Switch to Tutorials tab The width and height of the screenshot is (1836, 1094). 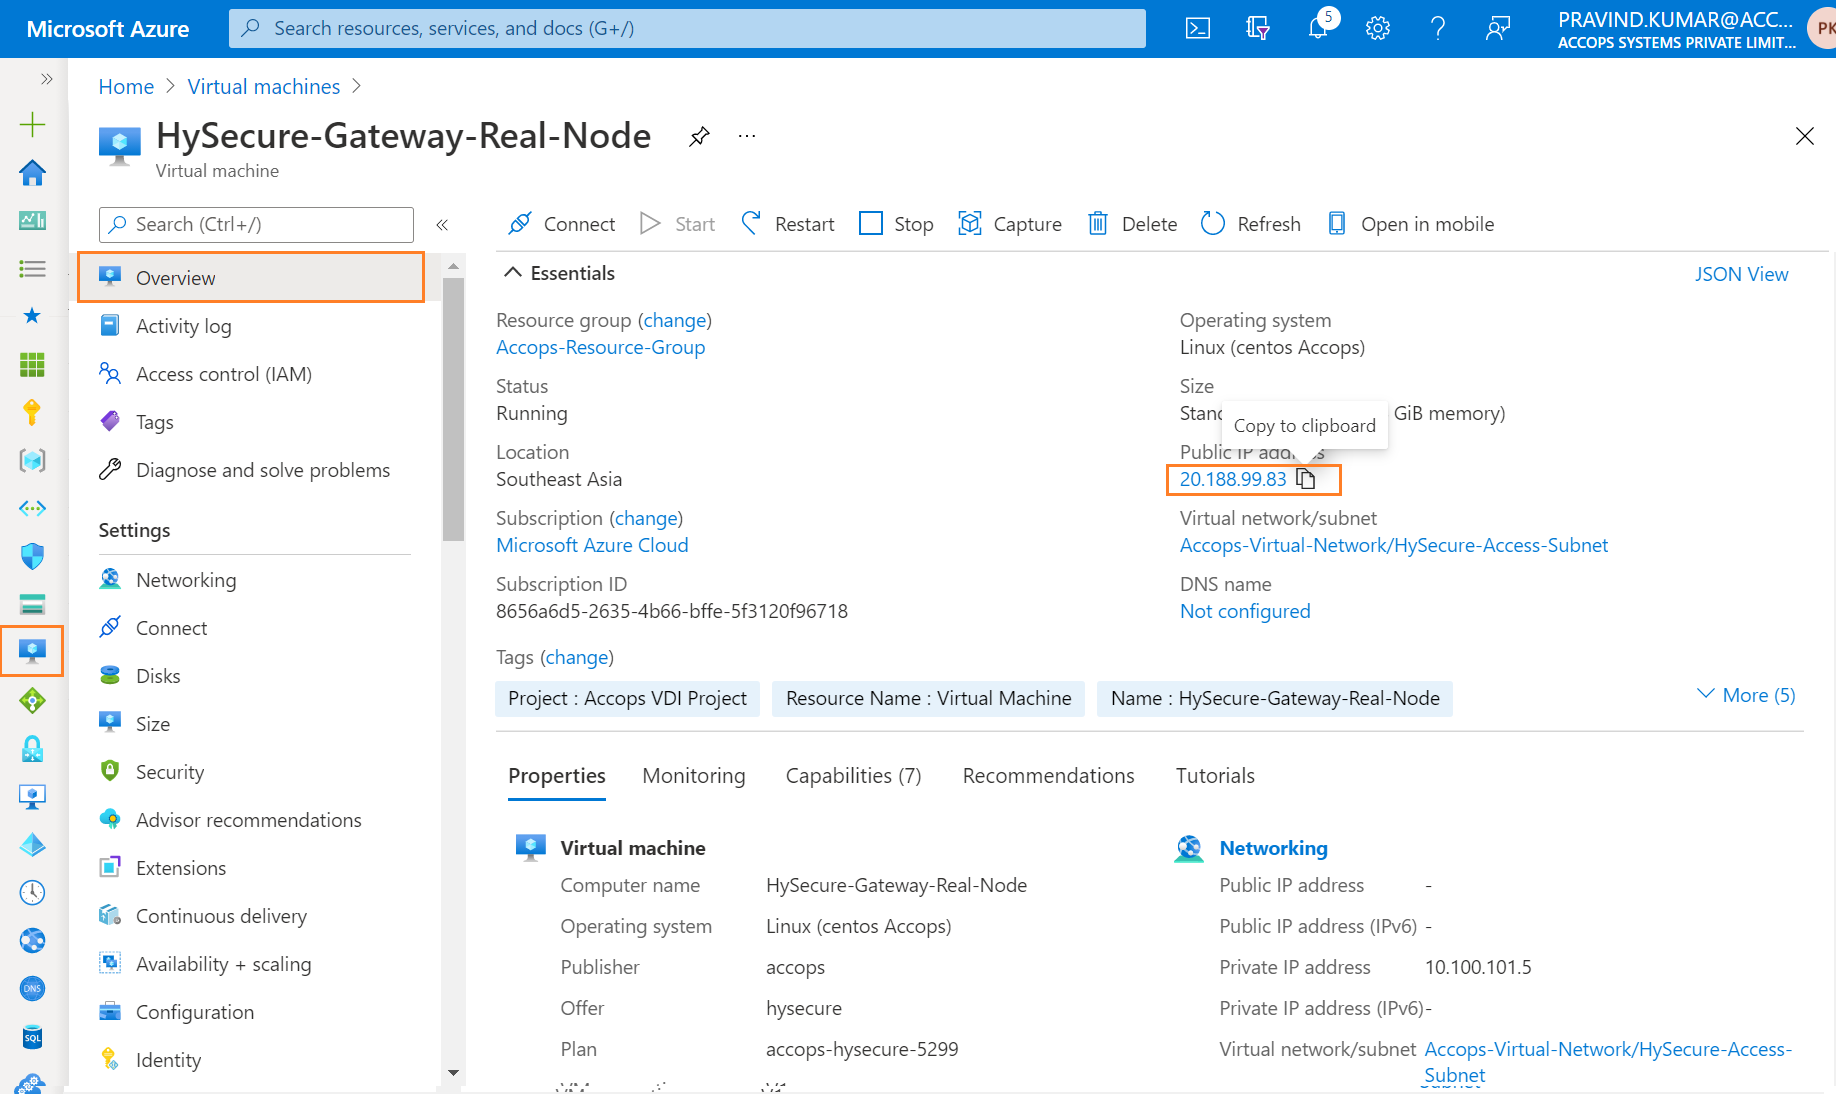click(x=1215, y=776)
